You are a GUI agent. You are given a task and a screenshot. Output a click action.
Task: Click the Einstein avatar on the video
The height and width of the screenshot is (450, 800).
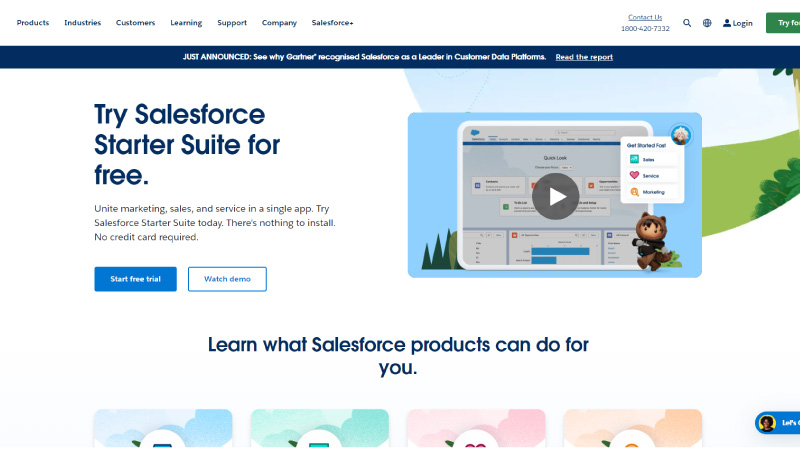tap(681, 135)
